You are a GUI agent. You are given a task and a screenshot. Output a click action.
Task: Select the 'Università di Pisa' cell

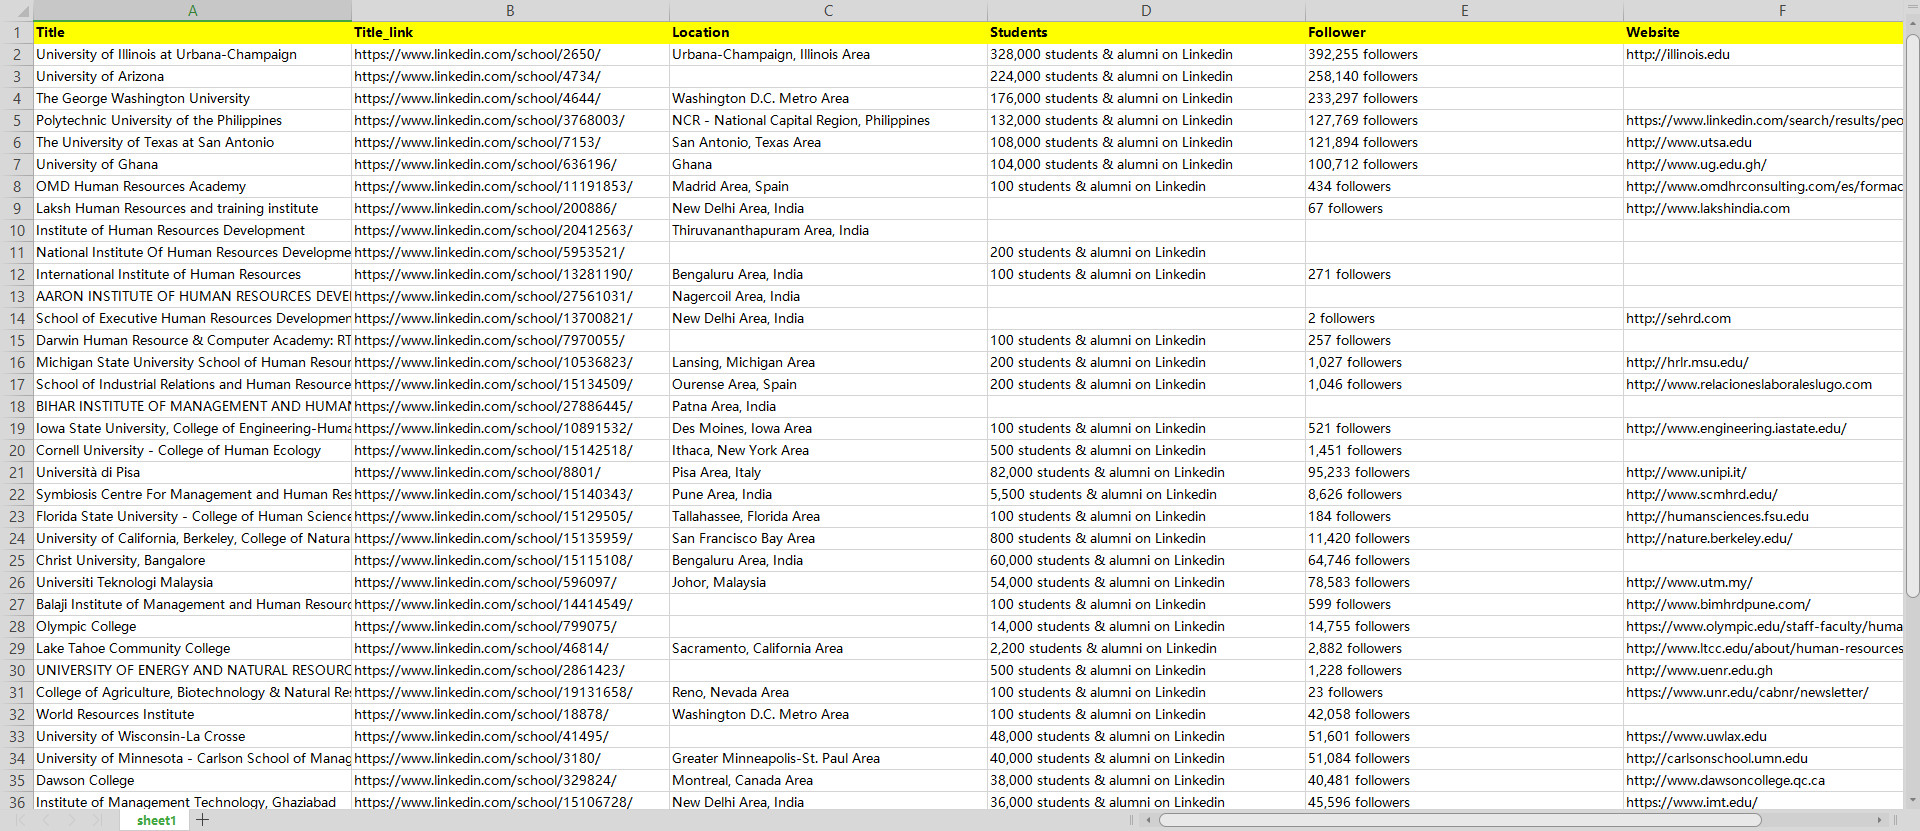click(193, 473)
